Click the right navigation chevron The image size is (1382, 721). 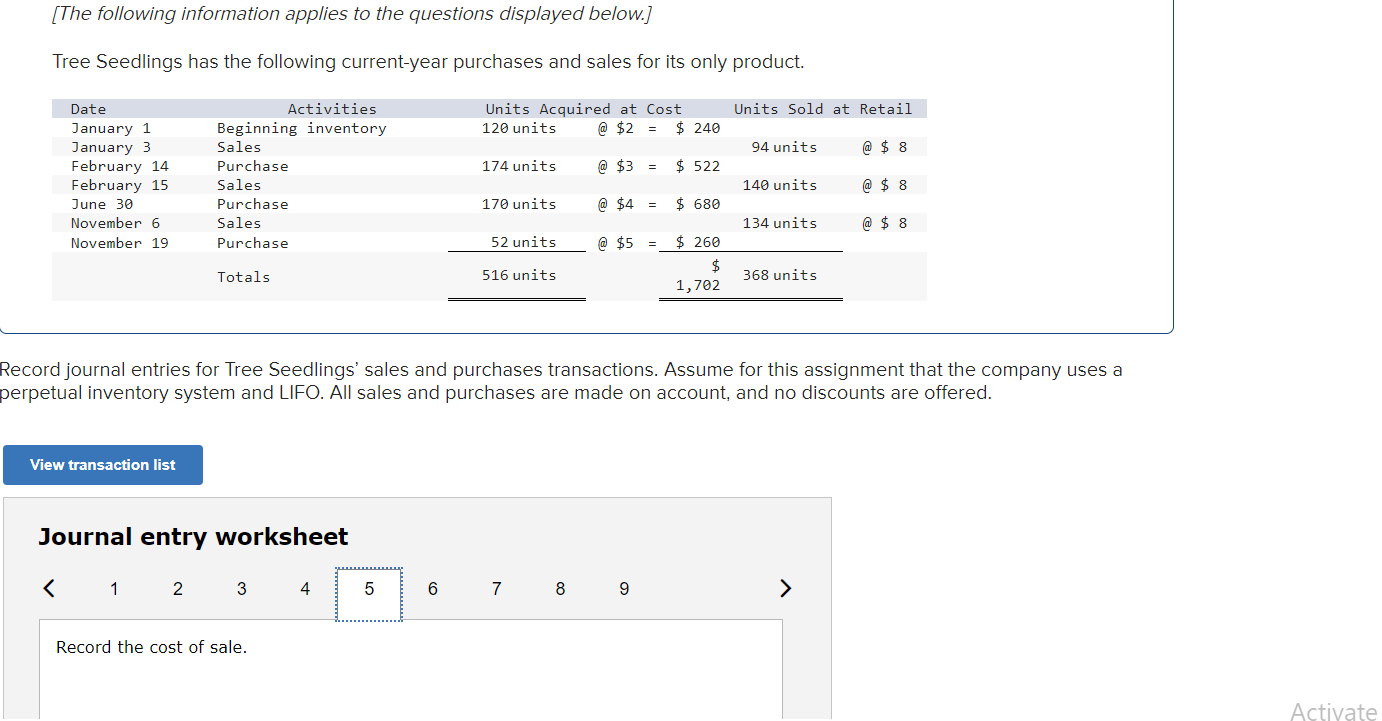tap(785, 588)
